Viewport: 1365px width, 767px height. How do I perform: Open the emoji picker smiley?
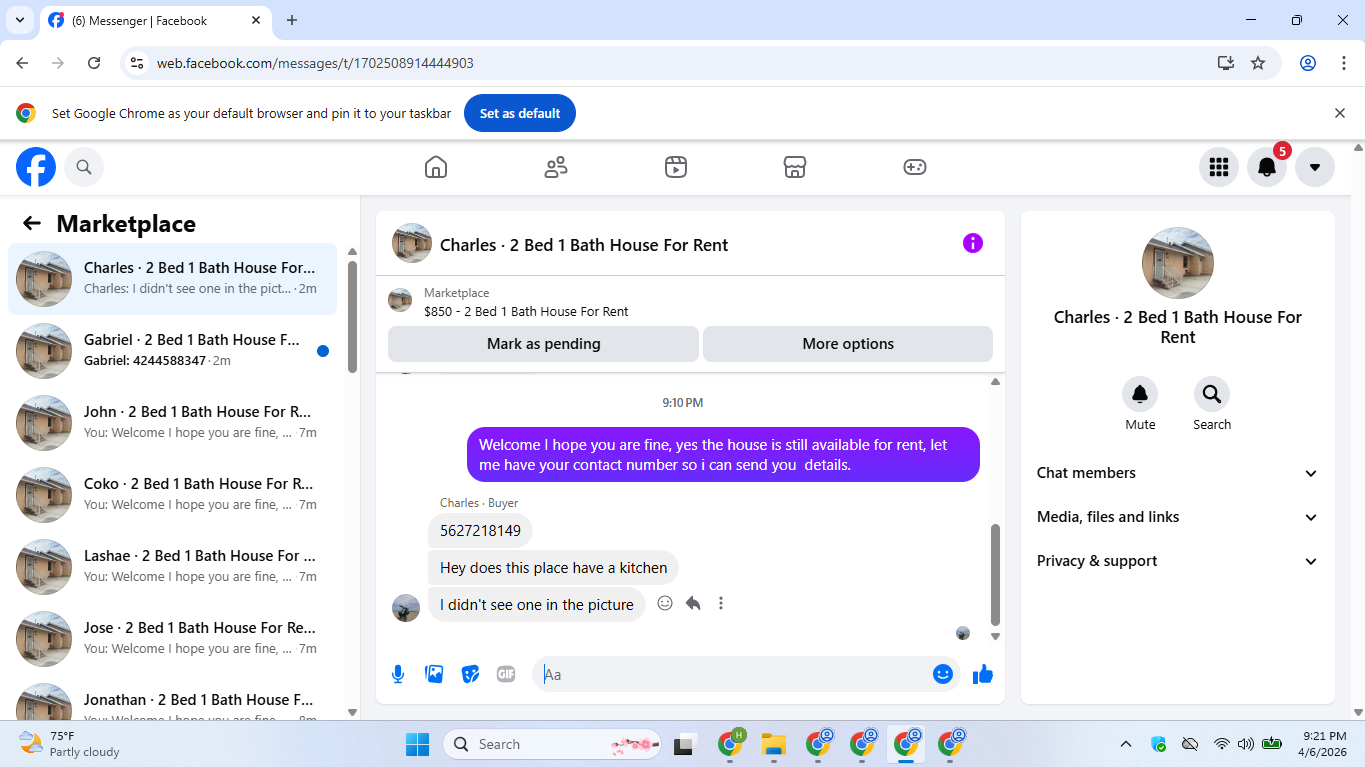coord(942,674)
